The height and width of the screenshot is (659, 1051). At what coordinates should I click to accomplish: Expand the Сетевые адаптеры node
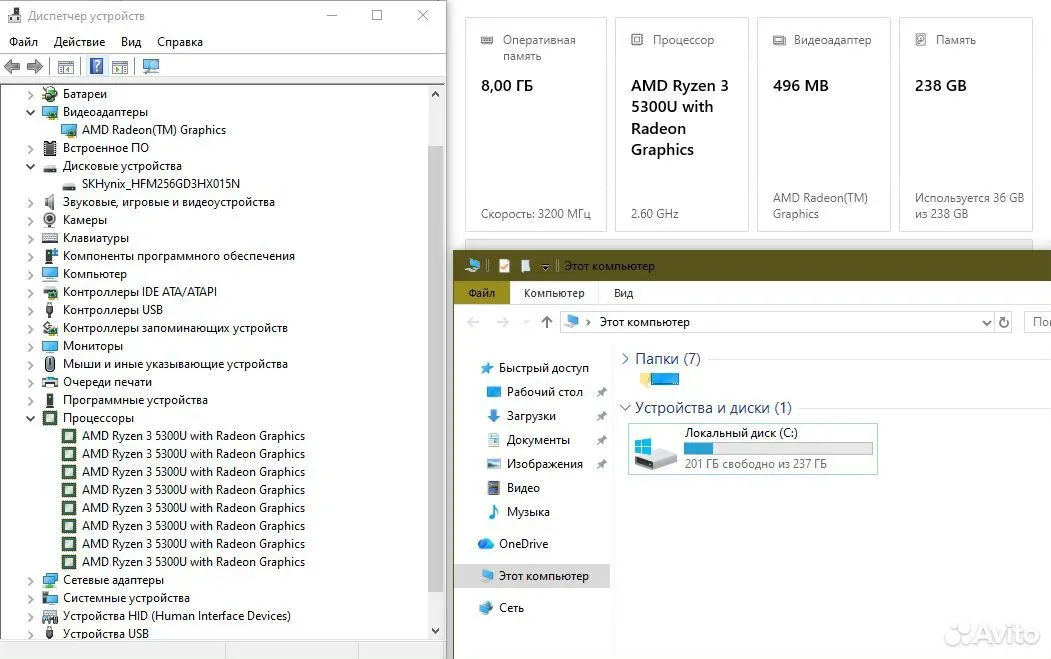[30, 581]
